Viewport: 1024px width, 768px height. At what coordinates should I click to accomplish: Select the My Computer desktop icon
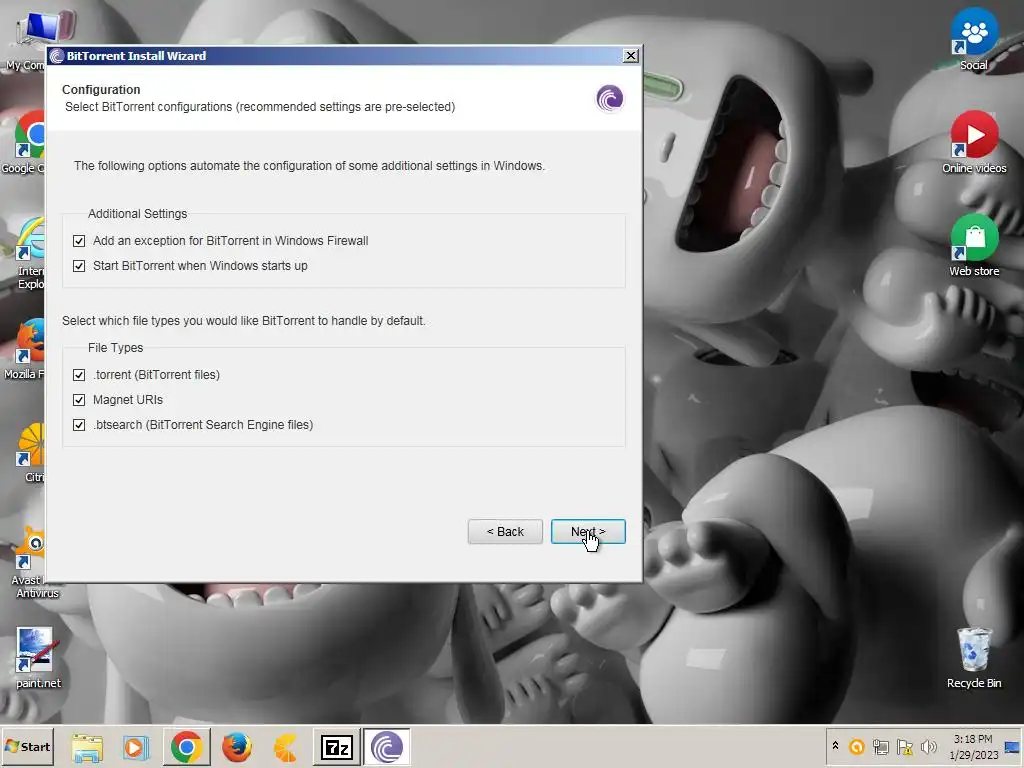tap(26, 39)
